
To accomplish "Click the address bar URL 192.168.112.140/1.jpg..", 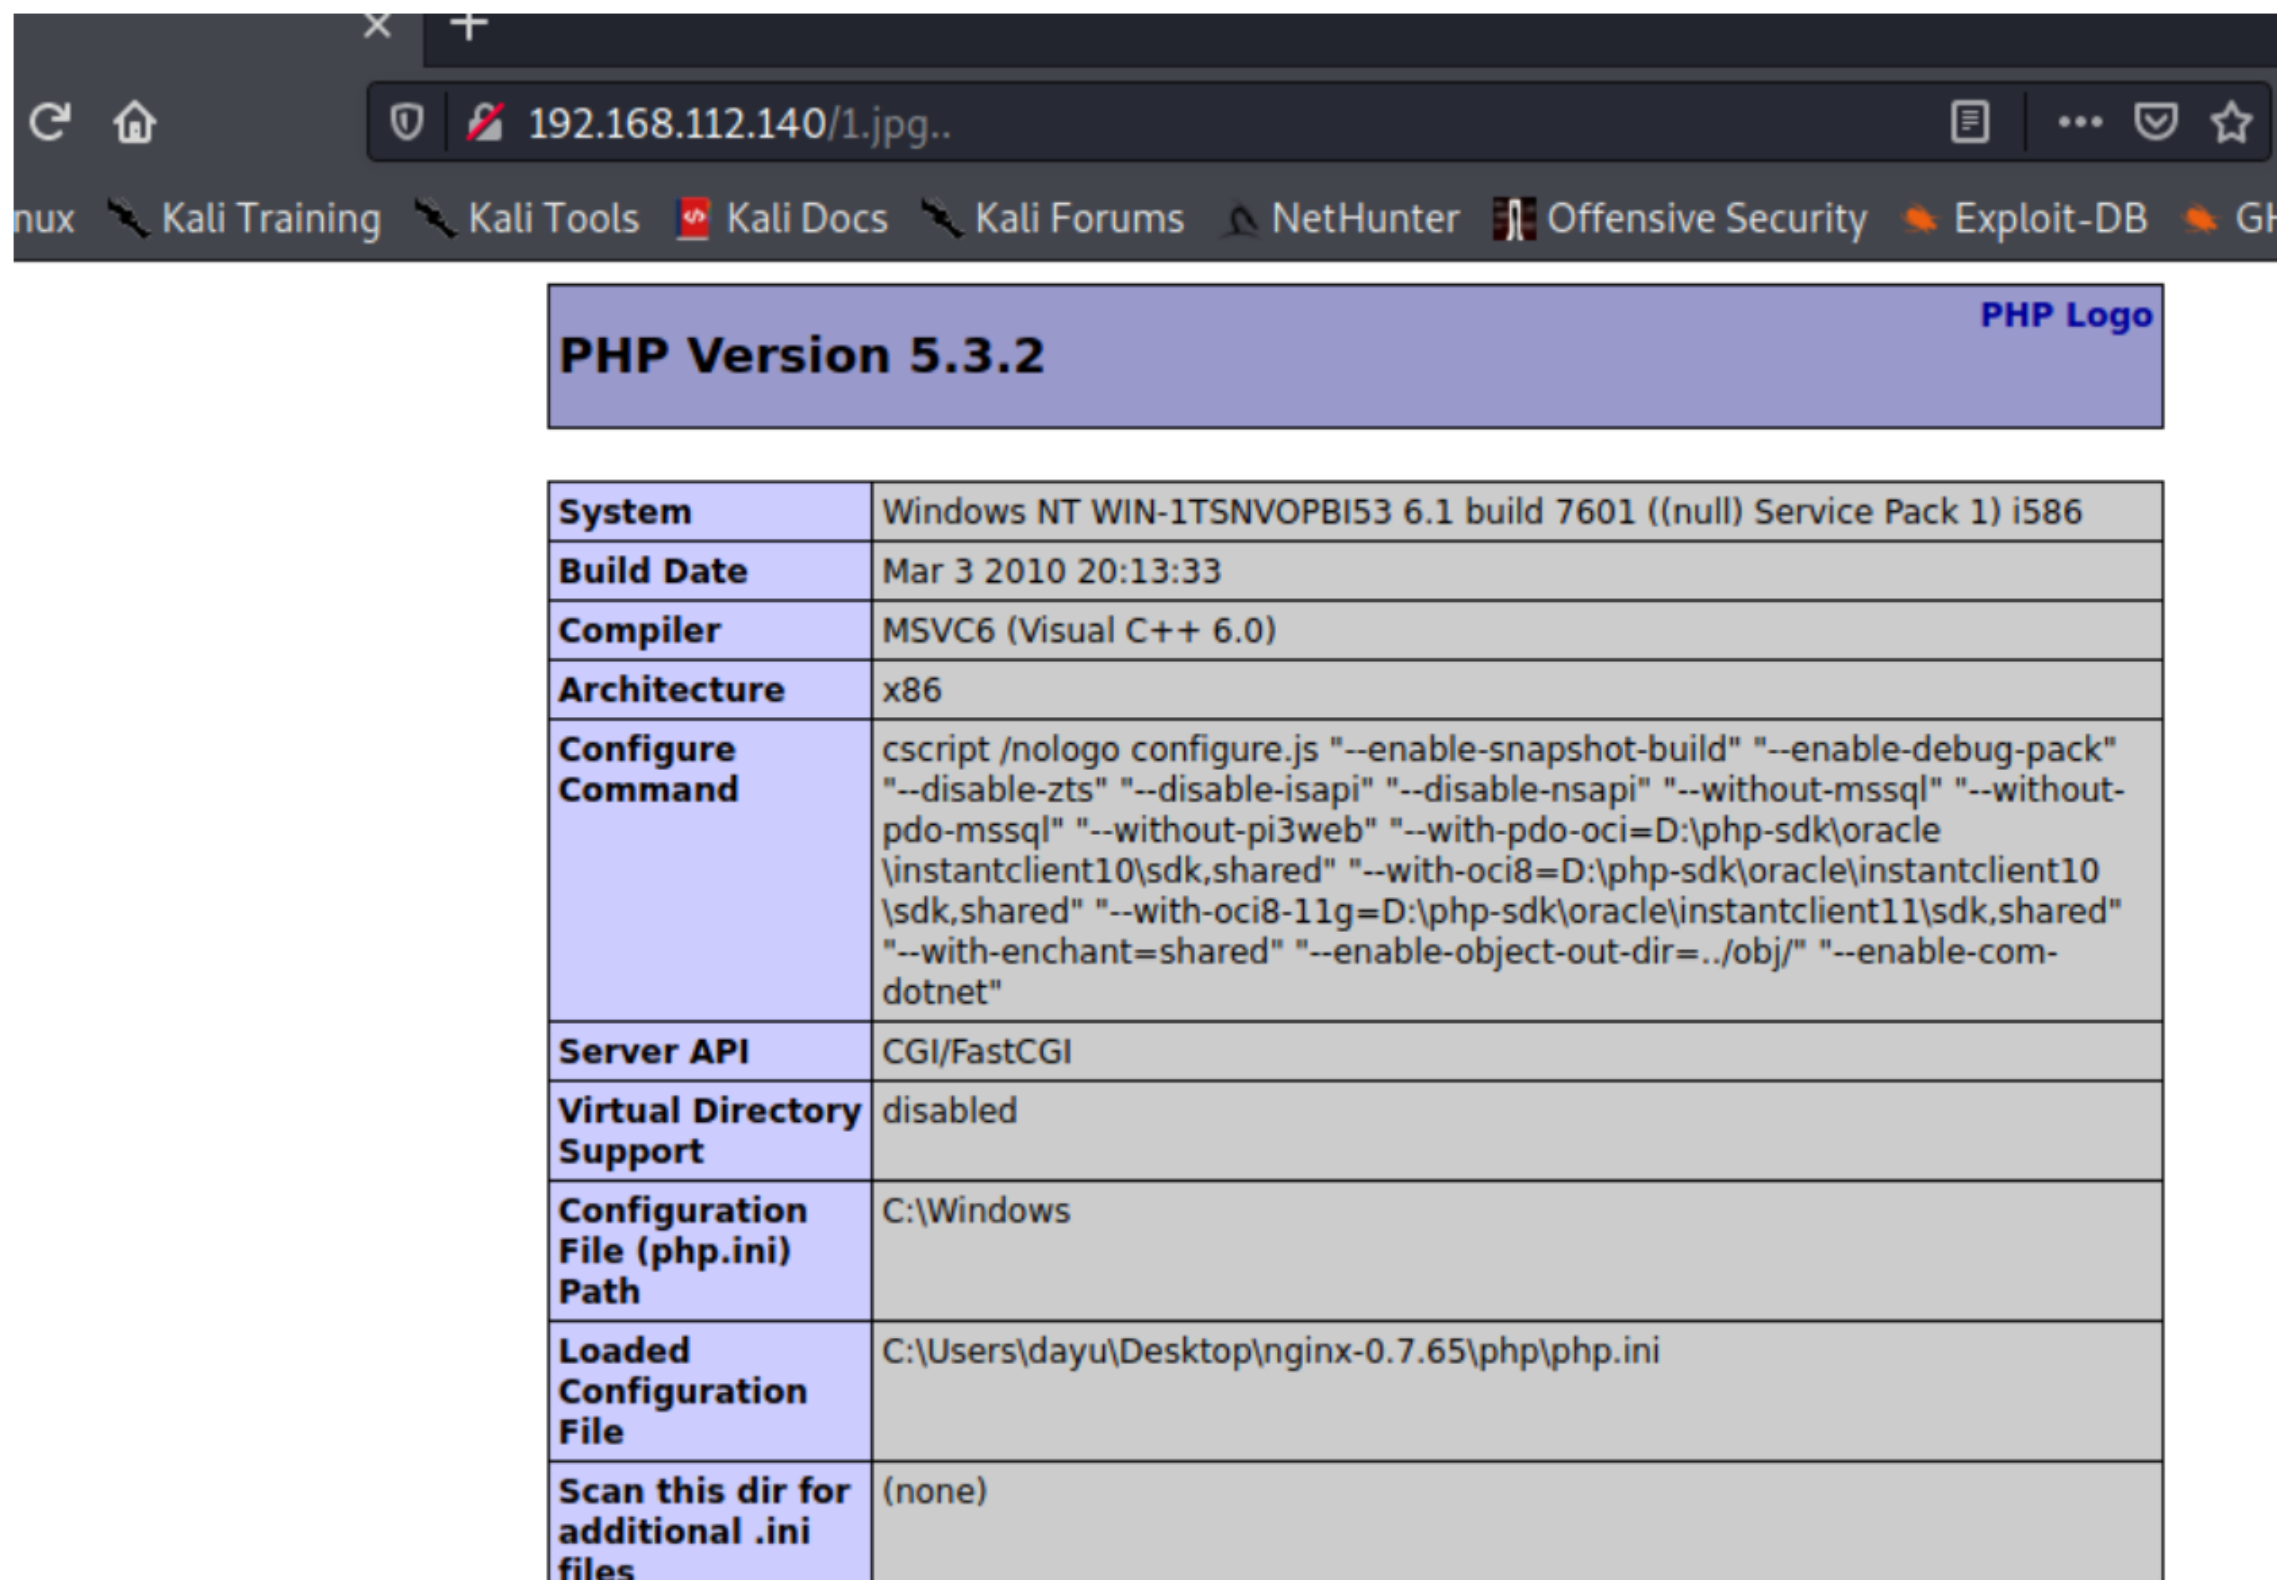I will coord(739,124).
